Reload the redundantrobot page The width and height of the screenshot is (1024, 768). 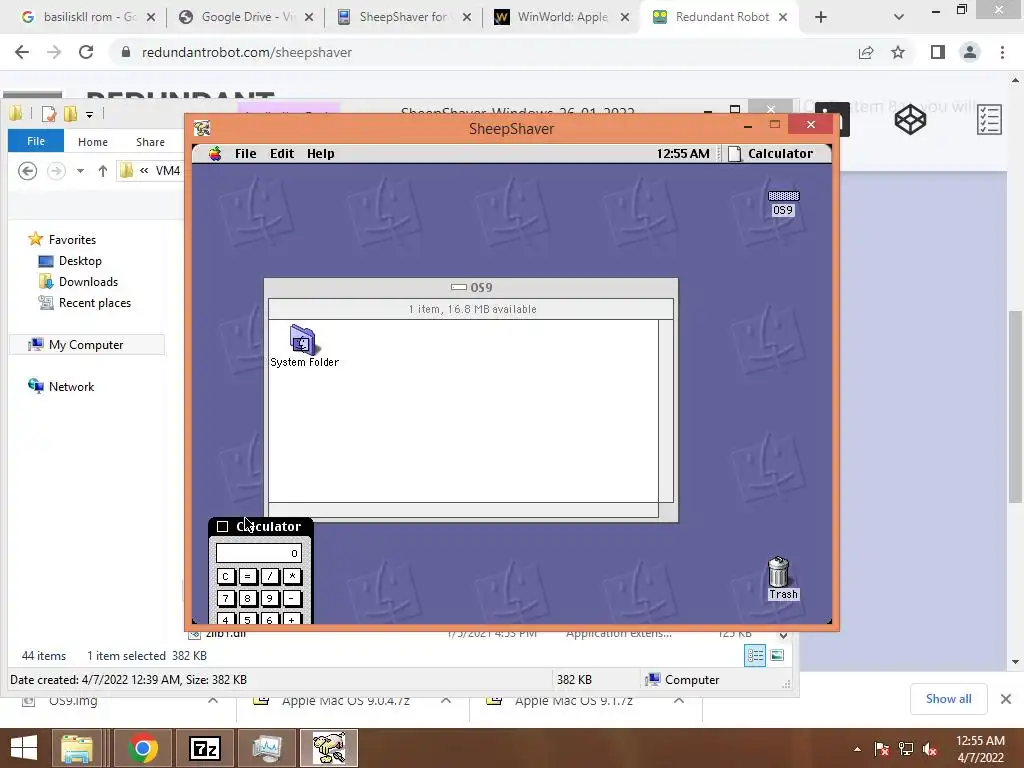coord(86,52)
